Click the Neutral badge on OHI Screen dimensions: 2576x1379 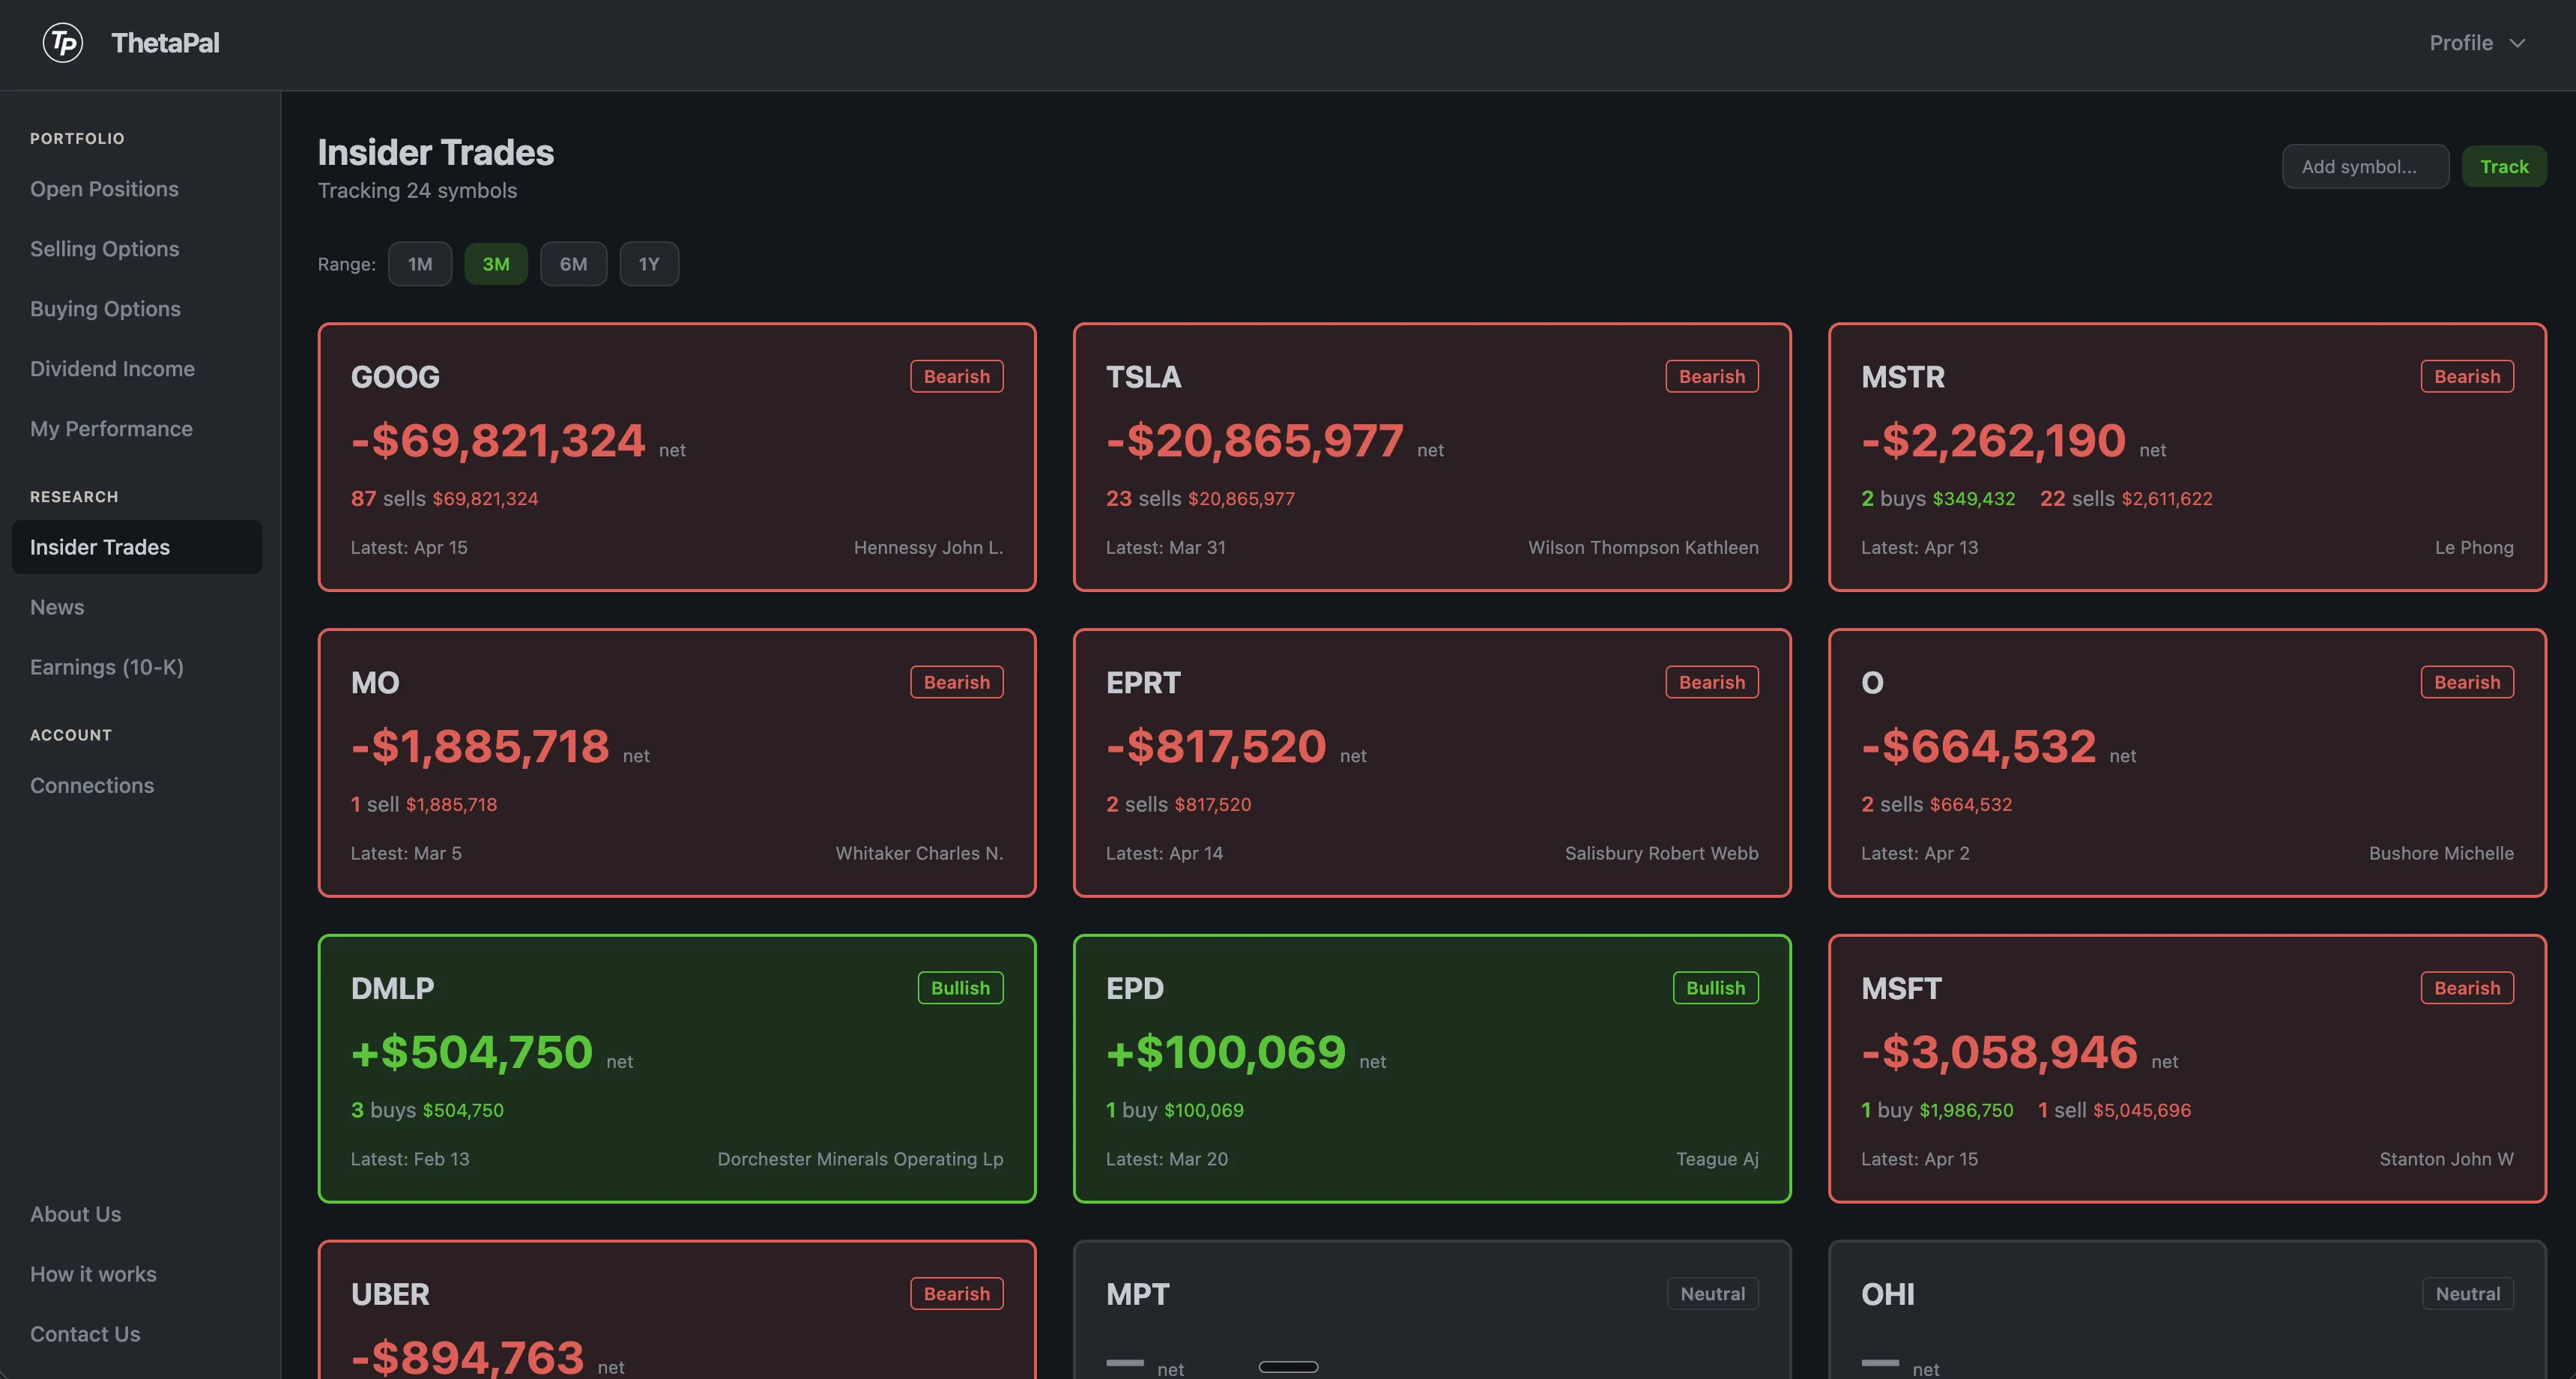tap(2468, 1294)
